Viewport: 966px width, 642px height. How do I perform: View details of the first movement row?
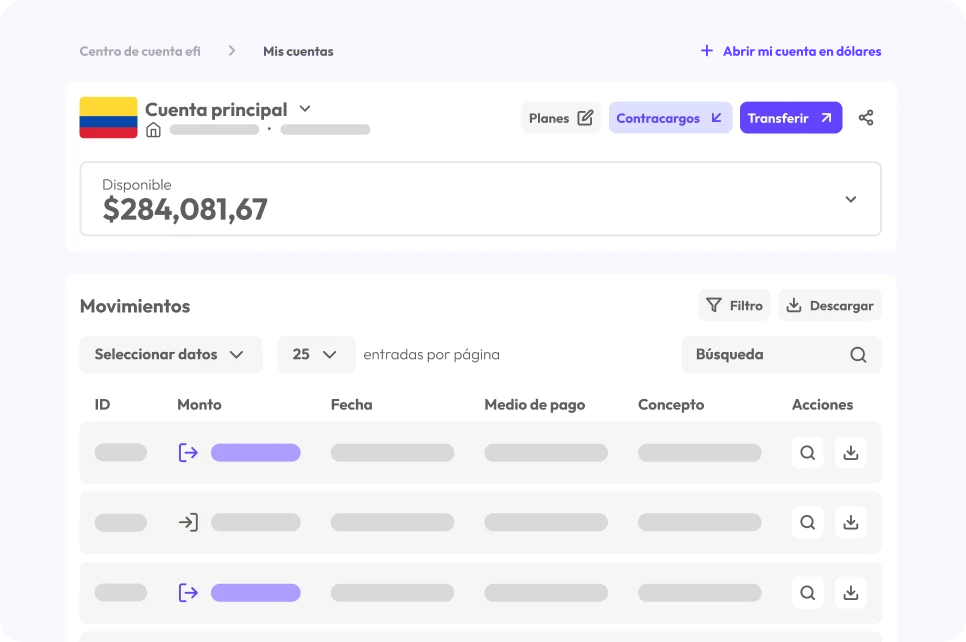point(807,453)
